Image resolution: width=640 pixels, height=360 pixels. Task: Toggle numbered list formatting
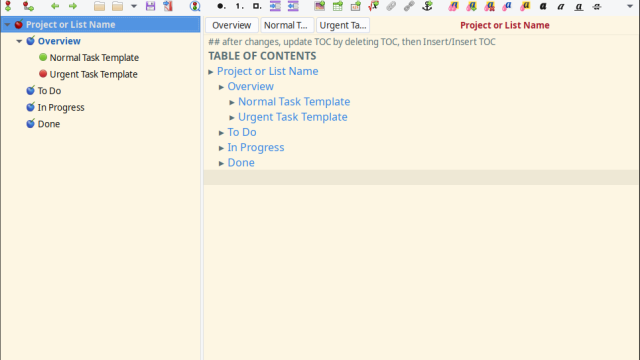239,6
